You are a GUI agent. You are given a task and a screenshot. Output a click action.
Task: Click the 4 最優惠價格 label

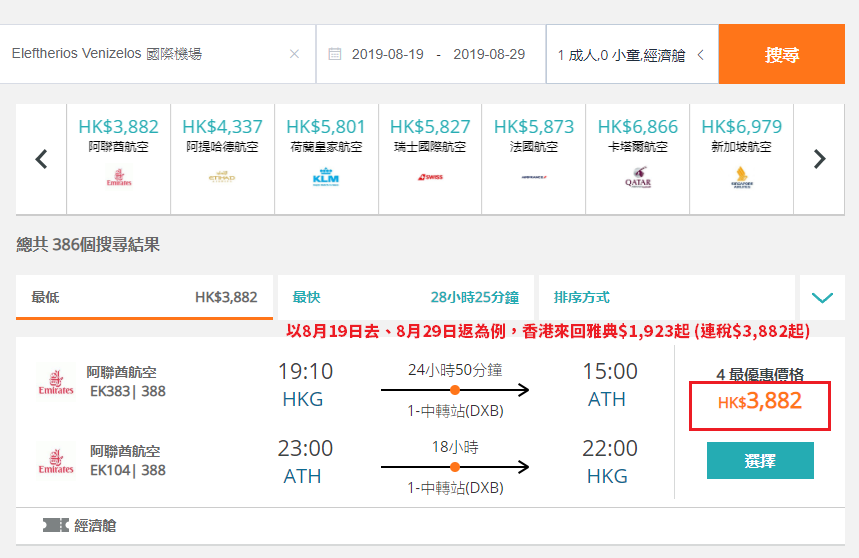tap(760, 375)
